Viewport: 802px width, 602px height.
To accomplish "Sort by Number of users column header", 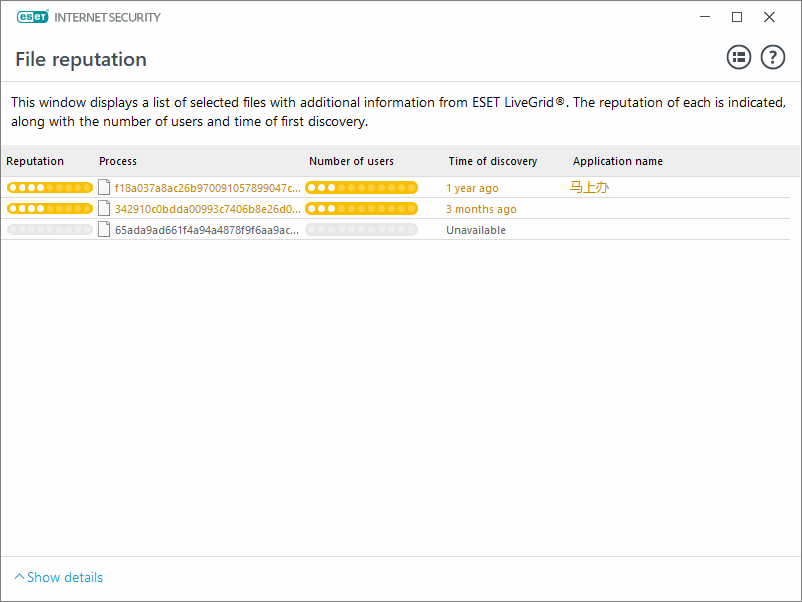I will click(351, 161).
